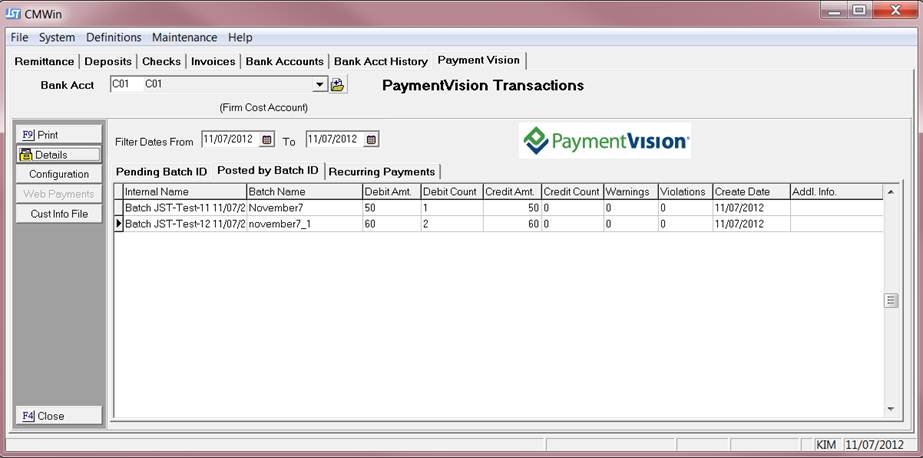This screenshot has height=458, width=923.
Task: Select the row indicator arrow for Batch JST-Test-12
Action: (119, 225)
